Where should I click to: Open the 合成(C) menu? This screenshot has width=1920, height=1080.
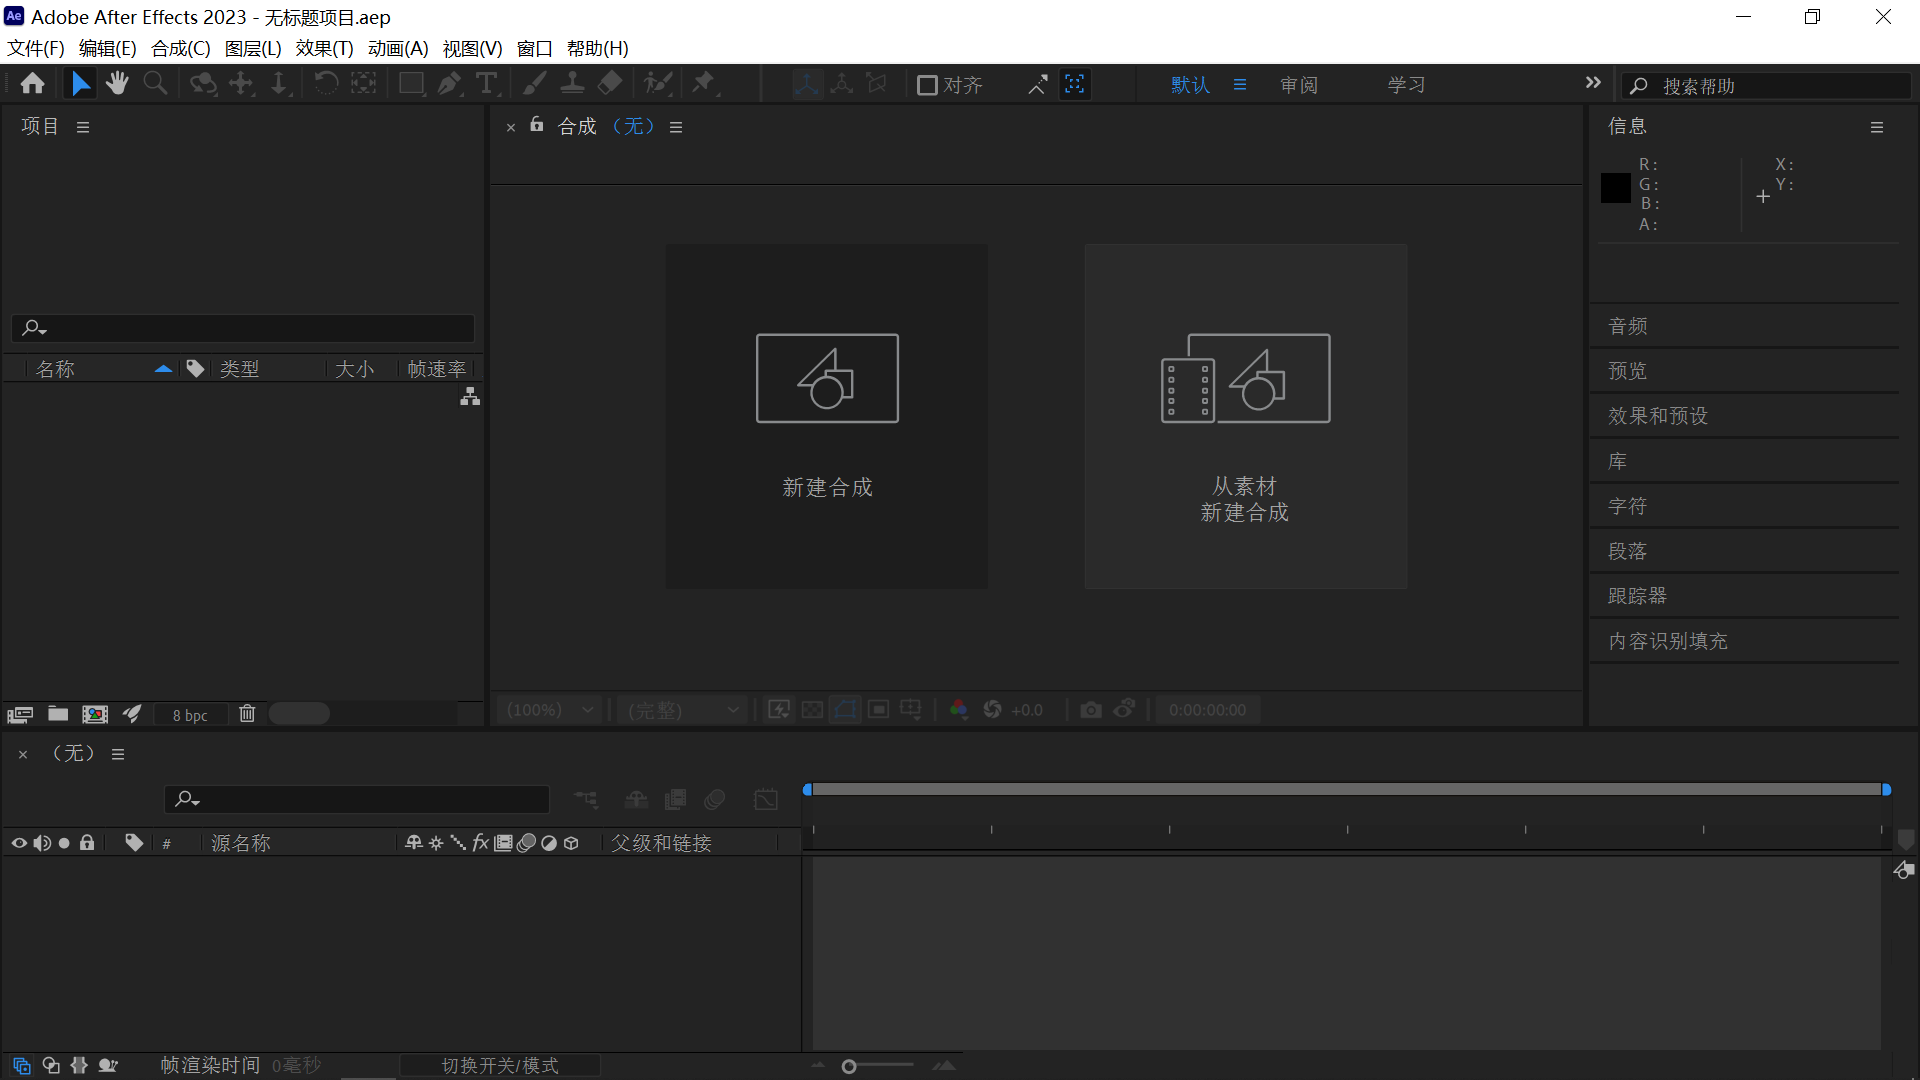(181, 48)
